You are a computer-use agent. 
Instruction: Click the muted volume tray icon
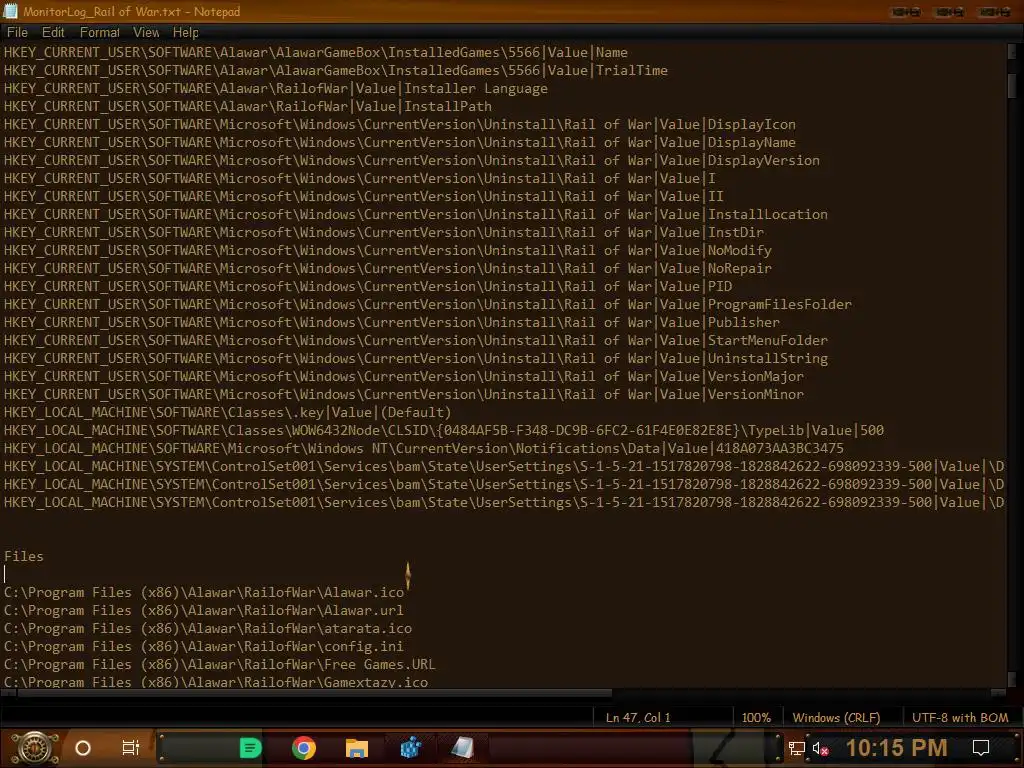(820, 748)
